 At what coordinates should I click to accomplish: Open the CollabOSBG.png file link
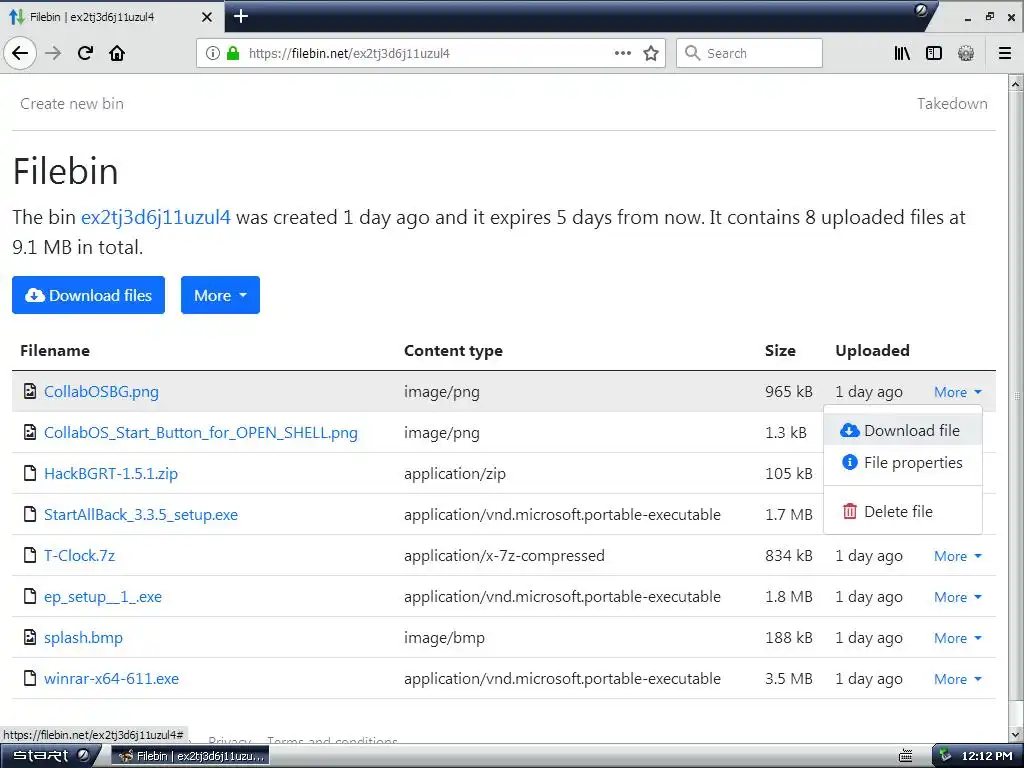(x=101, y=391)
